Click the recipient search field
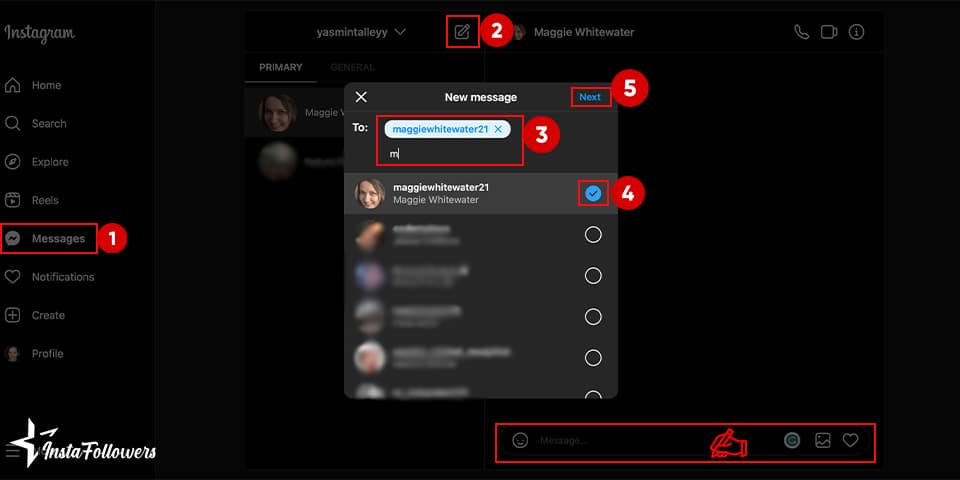960x480 pixels. (x=450, y=154)
